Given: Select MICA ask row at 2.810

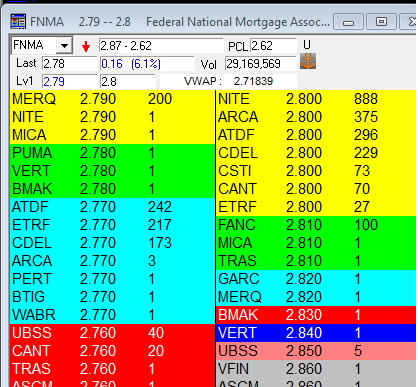Looking at the screenshot, I should click(317, 243).
